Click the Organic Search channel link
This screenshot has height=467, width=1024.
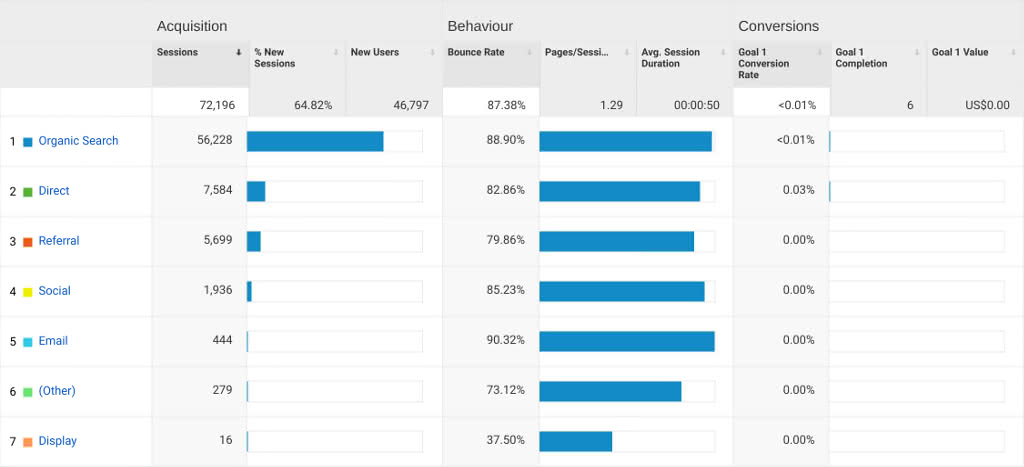coord(78,141)
